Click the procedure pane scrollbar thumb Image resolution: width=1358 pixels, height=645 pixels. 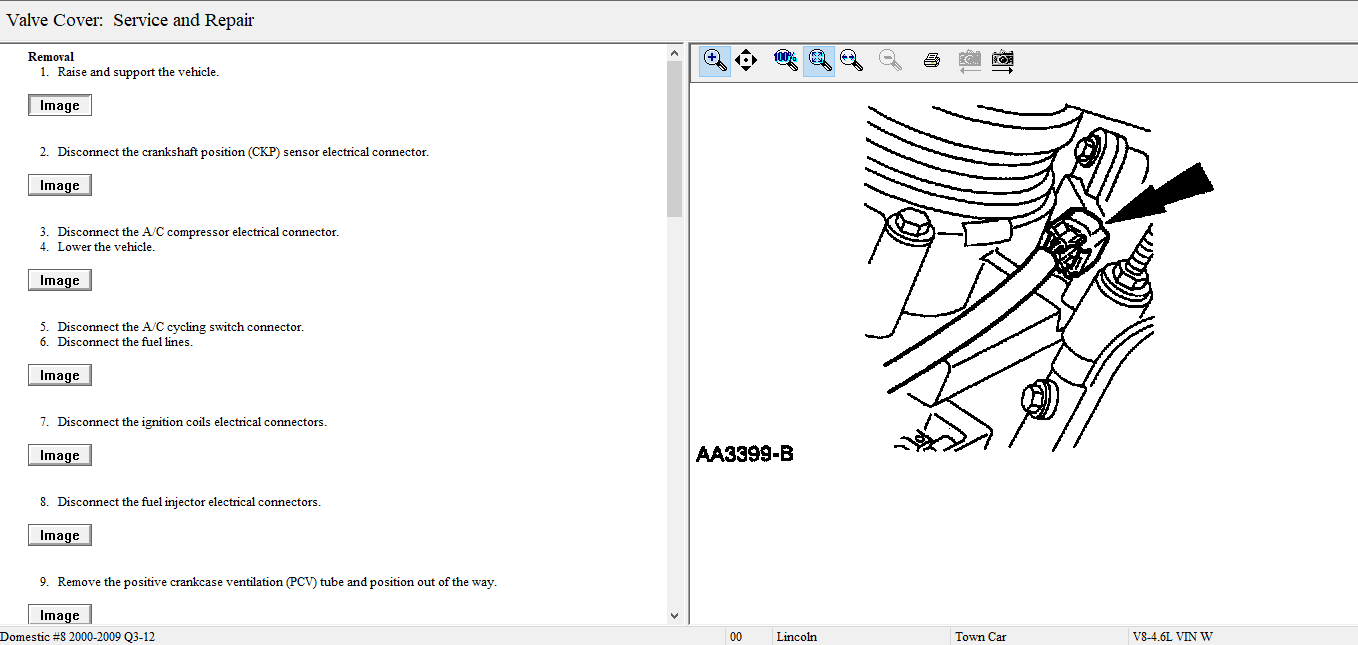674,138
